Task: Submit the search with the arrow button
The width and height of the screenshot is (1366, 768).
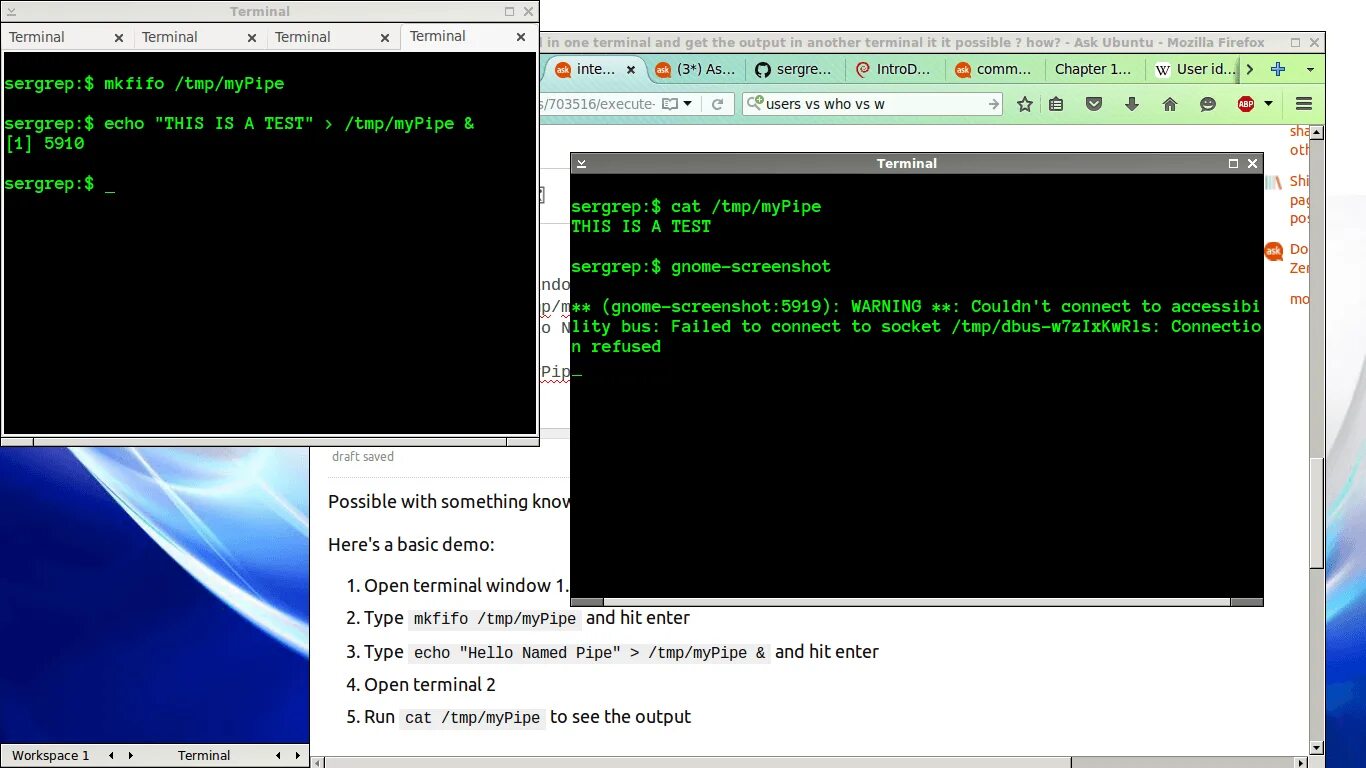Action: click(x=994, y=103)
